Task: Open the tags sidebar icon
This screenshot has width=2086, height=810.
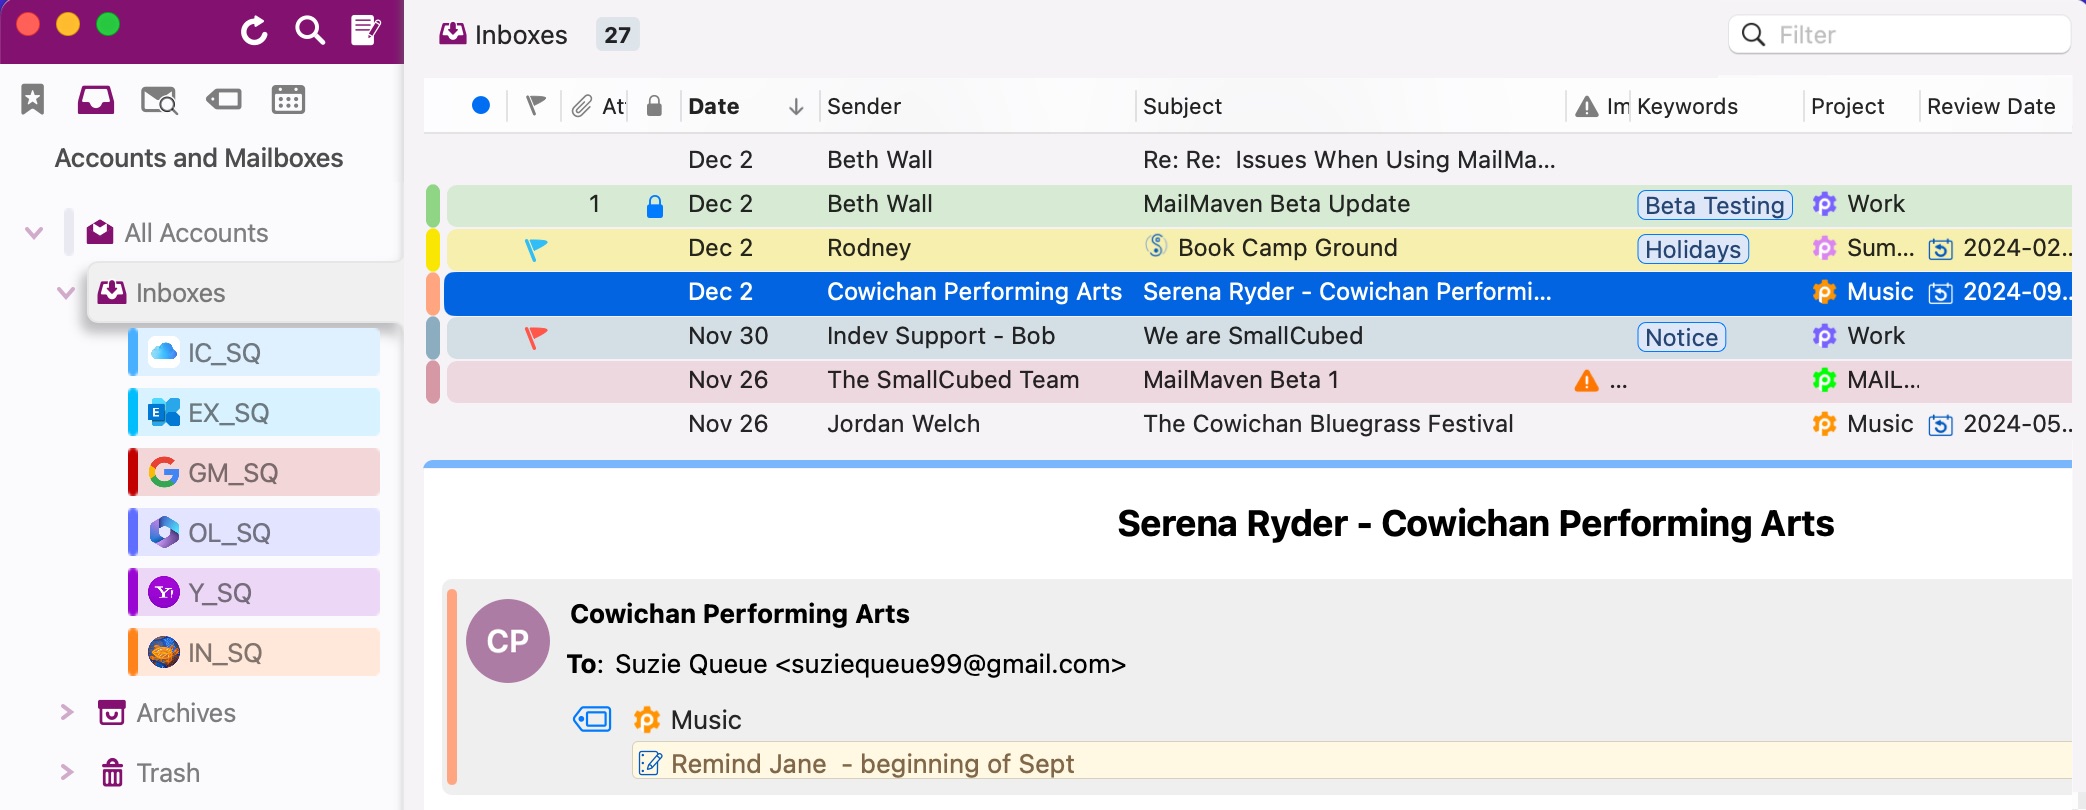Action: (224, 99)
